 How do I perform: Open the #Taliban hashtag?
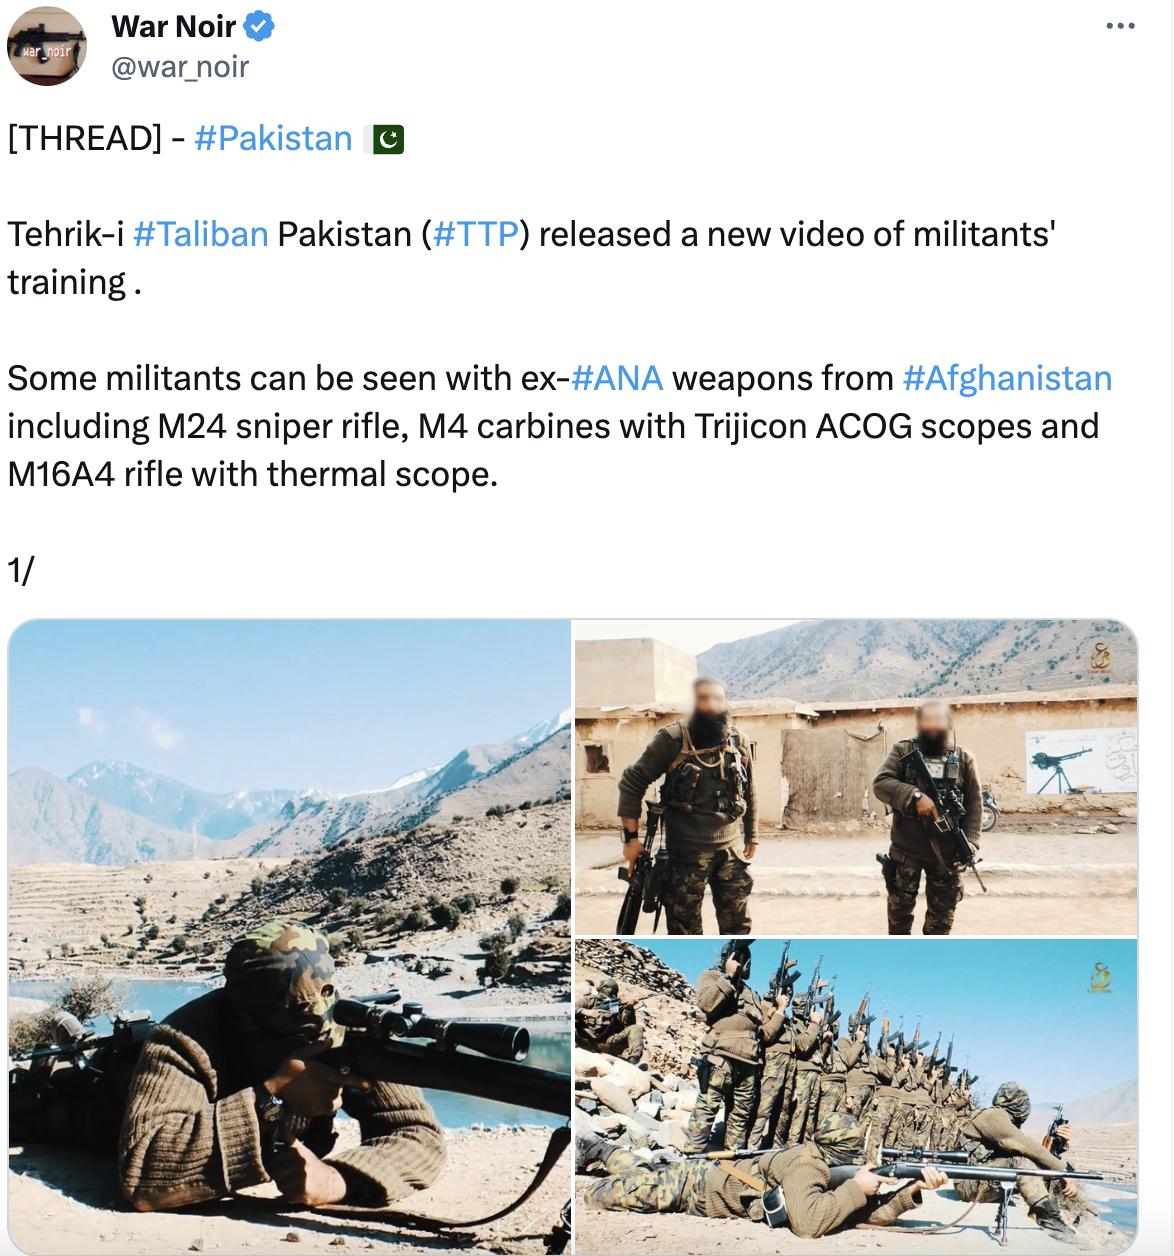(200, 234)
